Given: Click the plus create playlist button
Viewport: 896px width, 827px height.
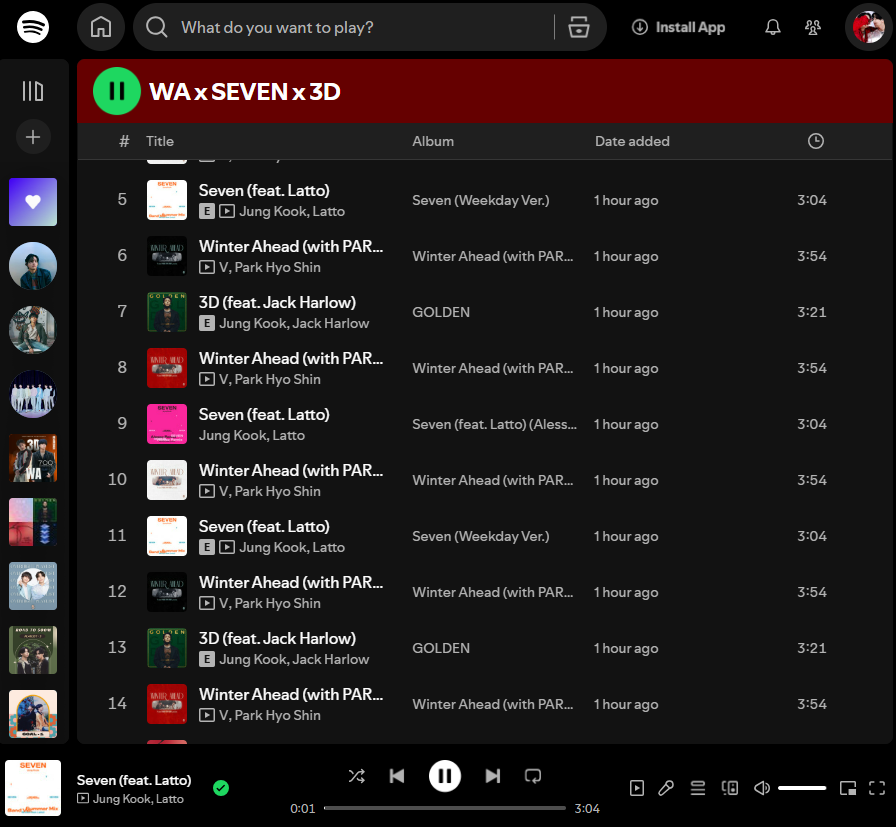Looking at the screenshot, I should click(x=33, y=137).
